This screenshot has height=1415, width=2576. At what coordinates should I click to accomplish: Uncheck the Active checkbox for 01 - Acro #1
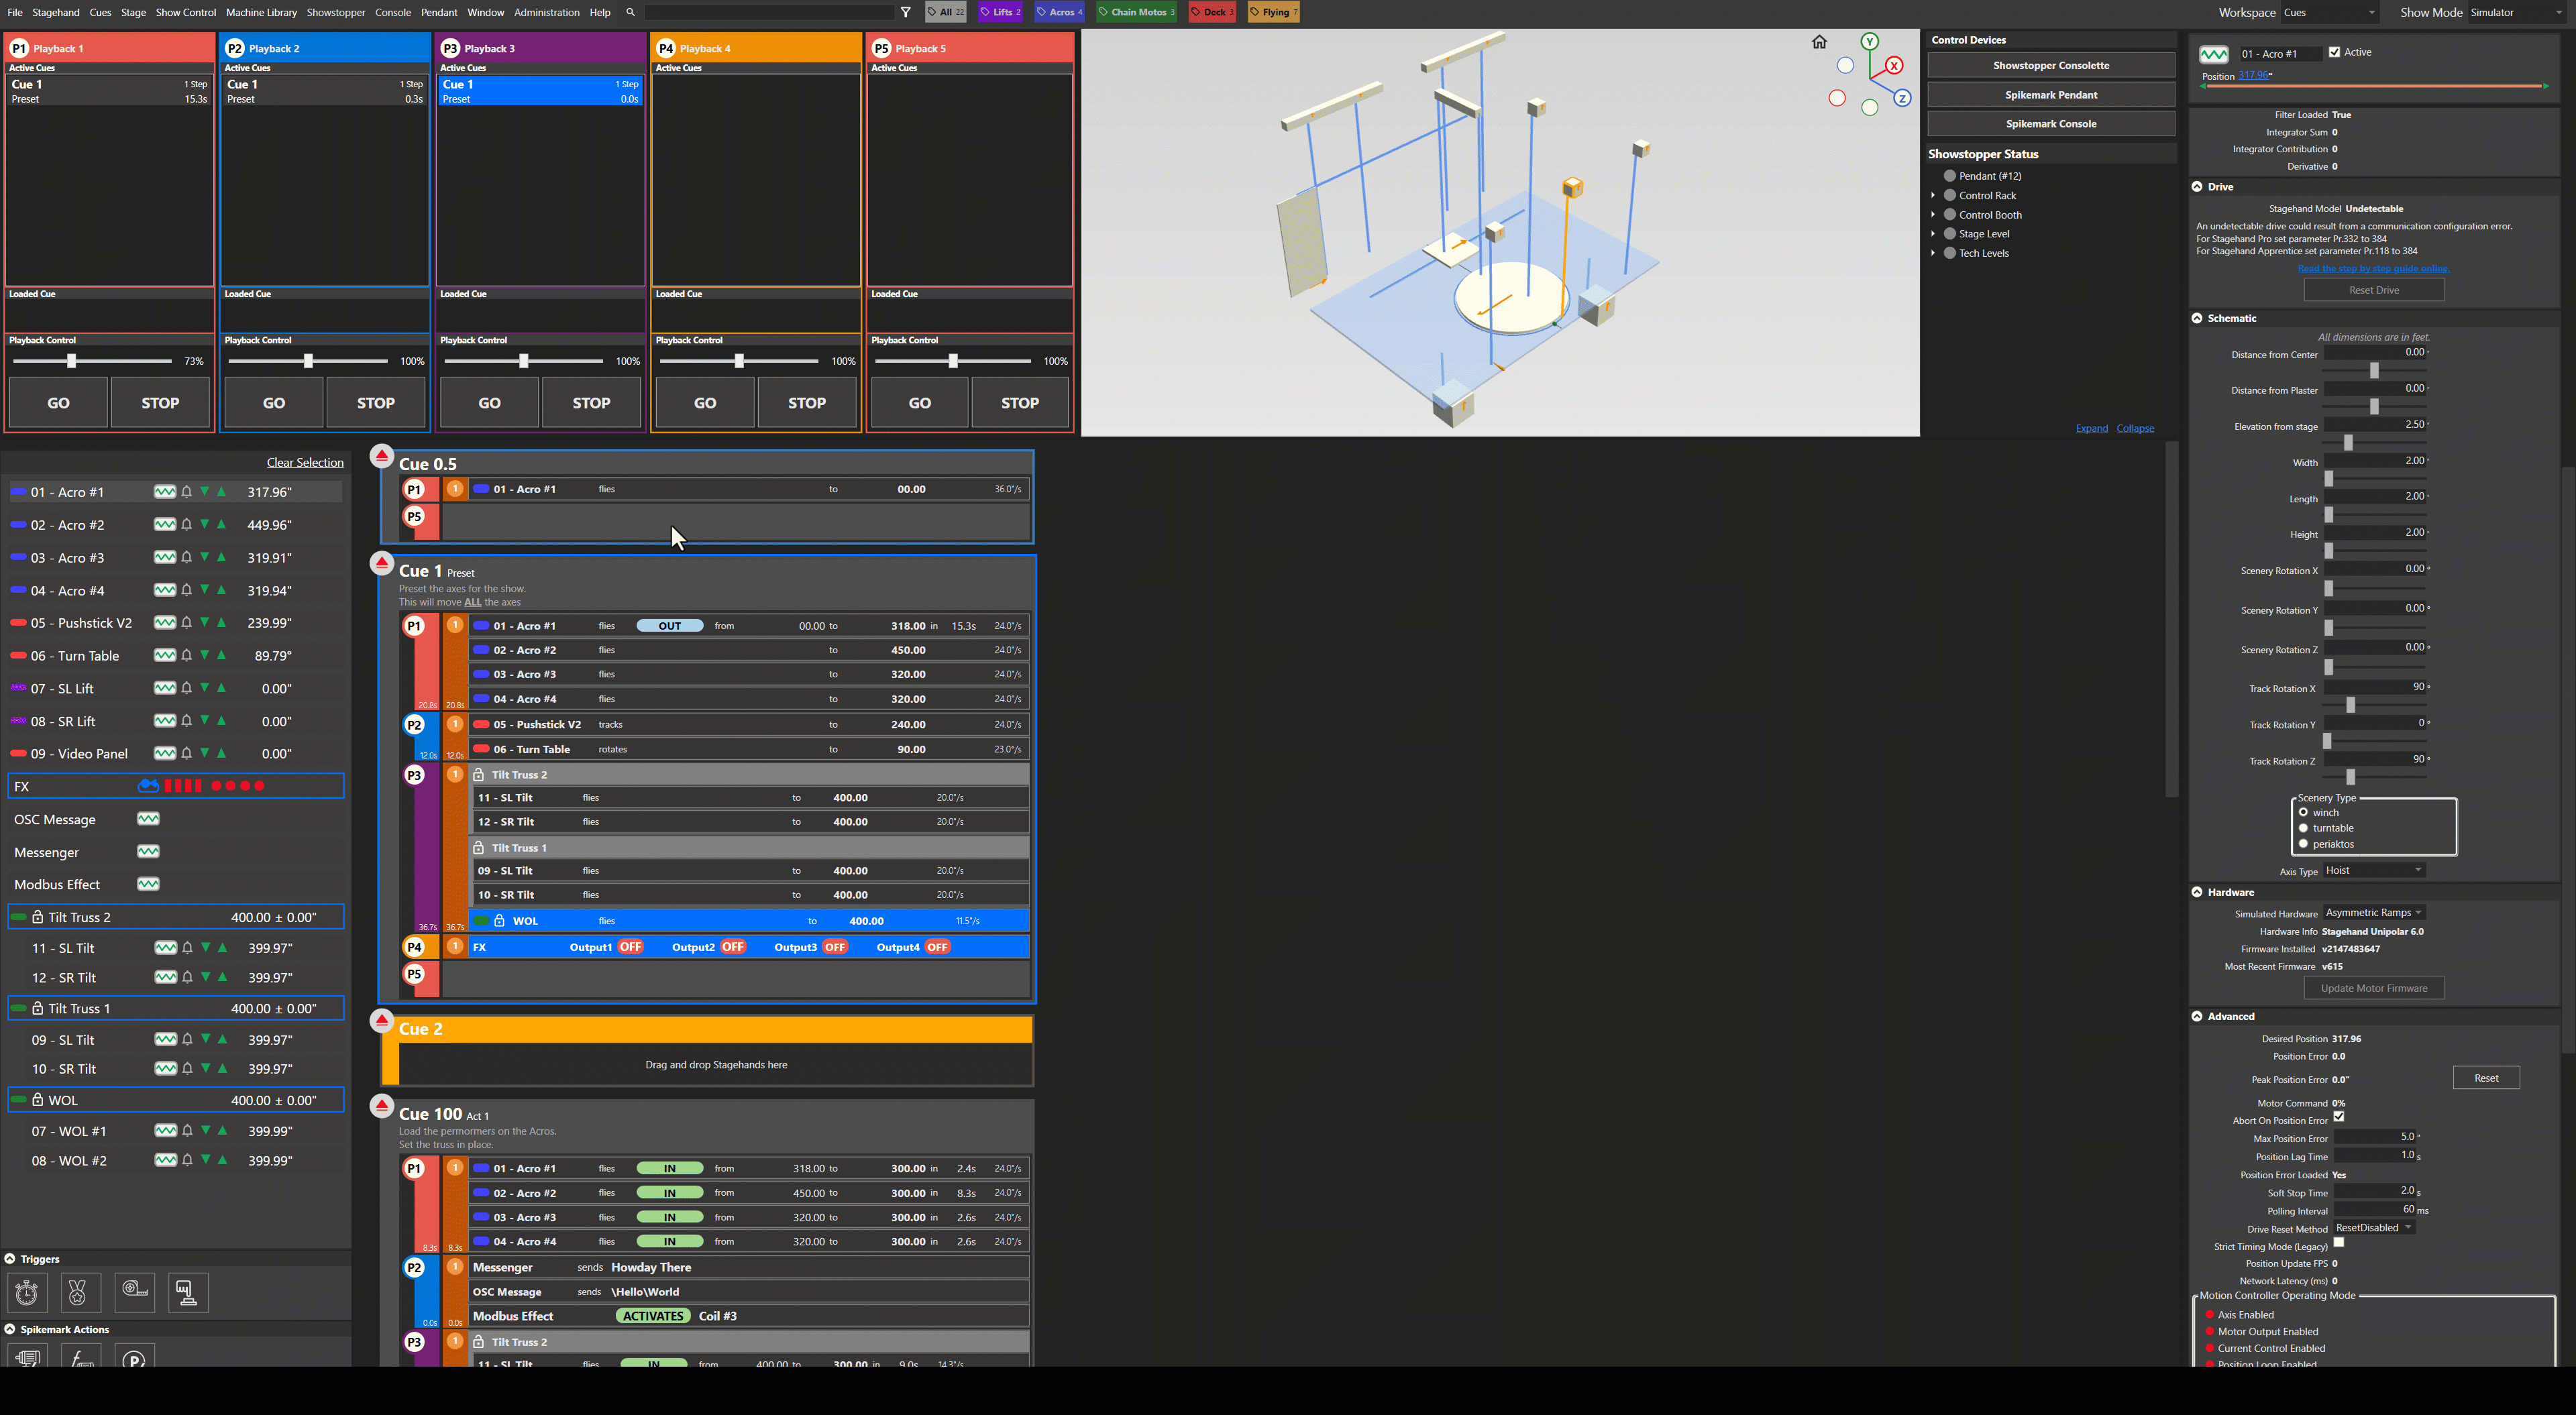pyautogui.click(x=2334, y=52)
